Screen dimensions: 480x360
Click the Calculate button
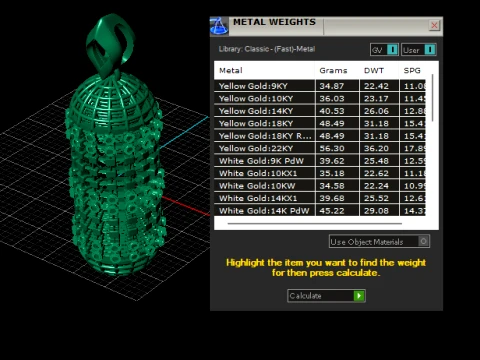point(326,296)
